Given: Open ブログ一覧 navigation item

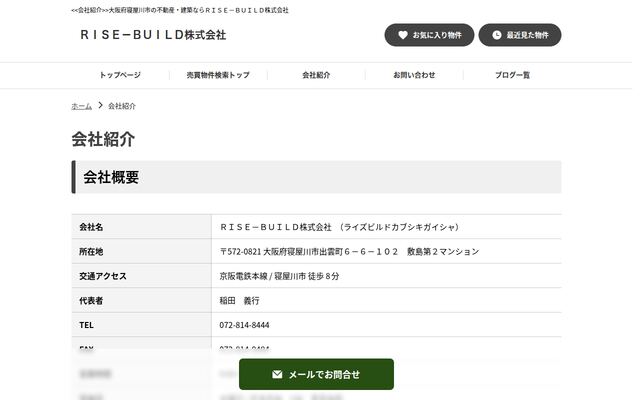Looking at the screenshot, I should 512,75.
